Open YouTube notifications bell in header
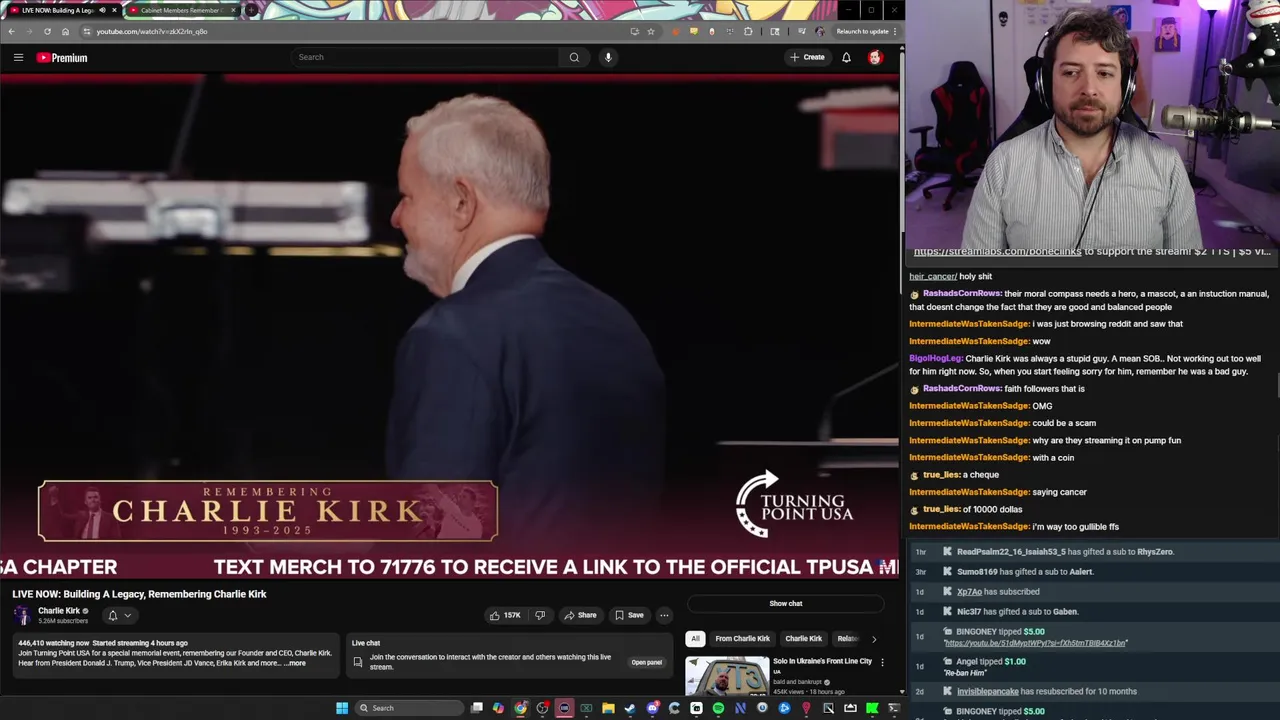The width and height of the screenshot is (1280, 720). (x=846, y=57)
